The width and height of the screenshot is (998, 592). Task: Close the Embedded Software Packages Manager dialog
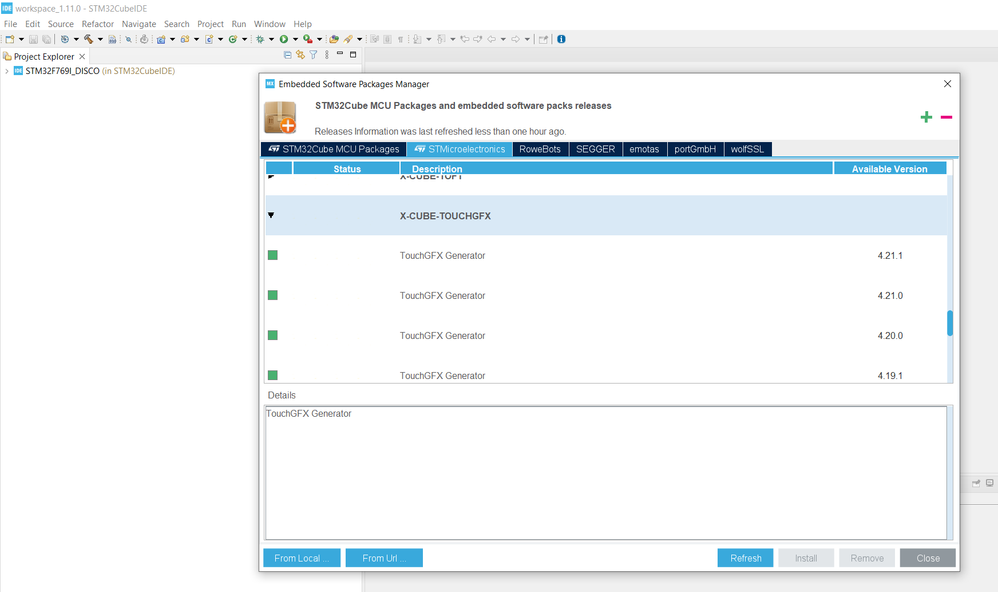point(947,84)
